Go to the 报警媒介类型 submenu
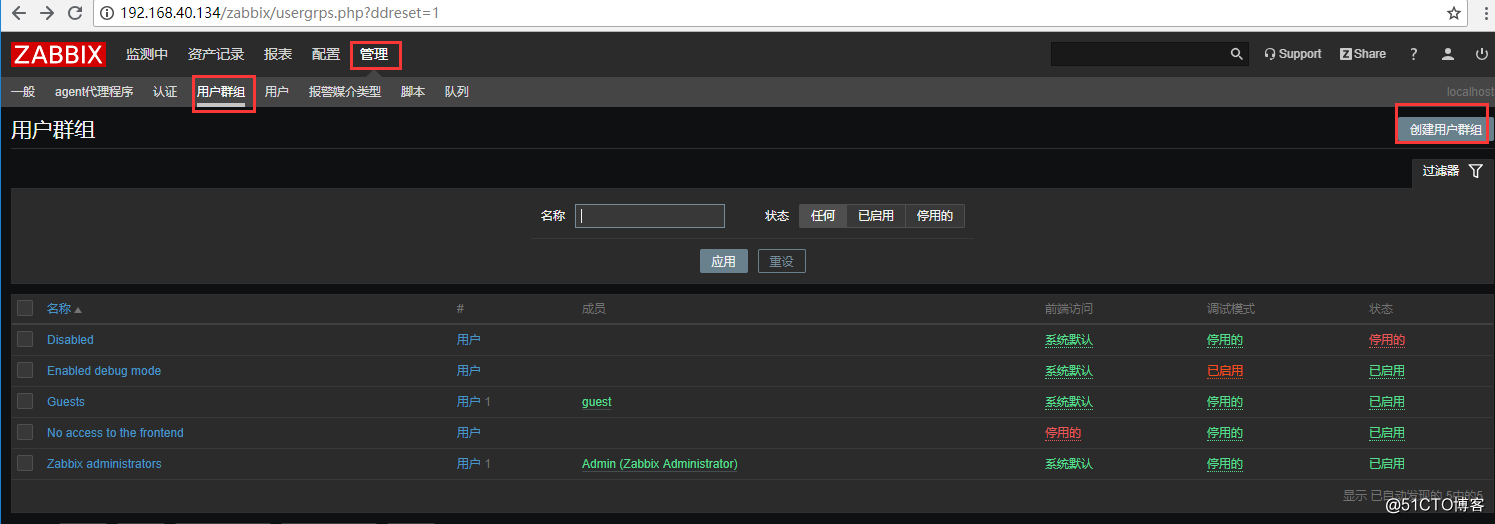The height and width of the screenshot is (524, 1495). pyautogui.click(x=345, y=92)
